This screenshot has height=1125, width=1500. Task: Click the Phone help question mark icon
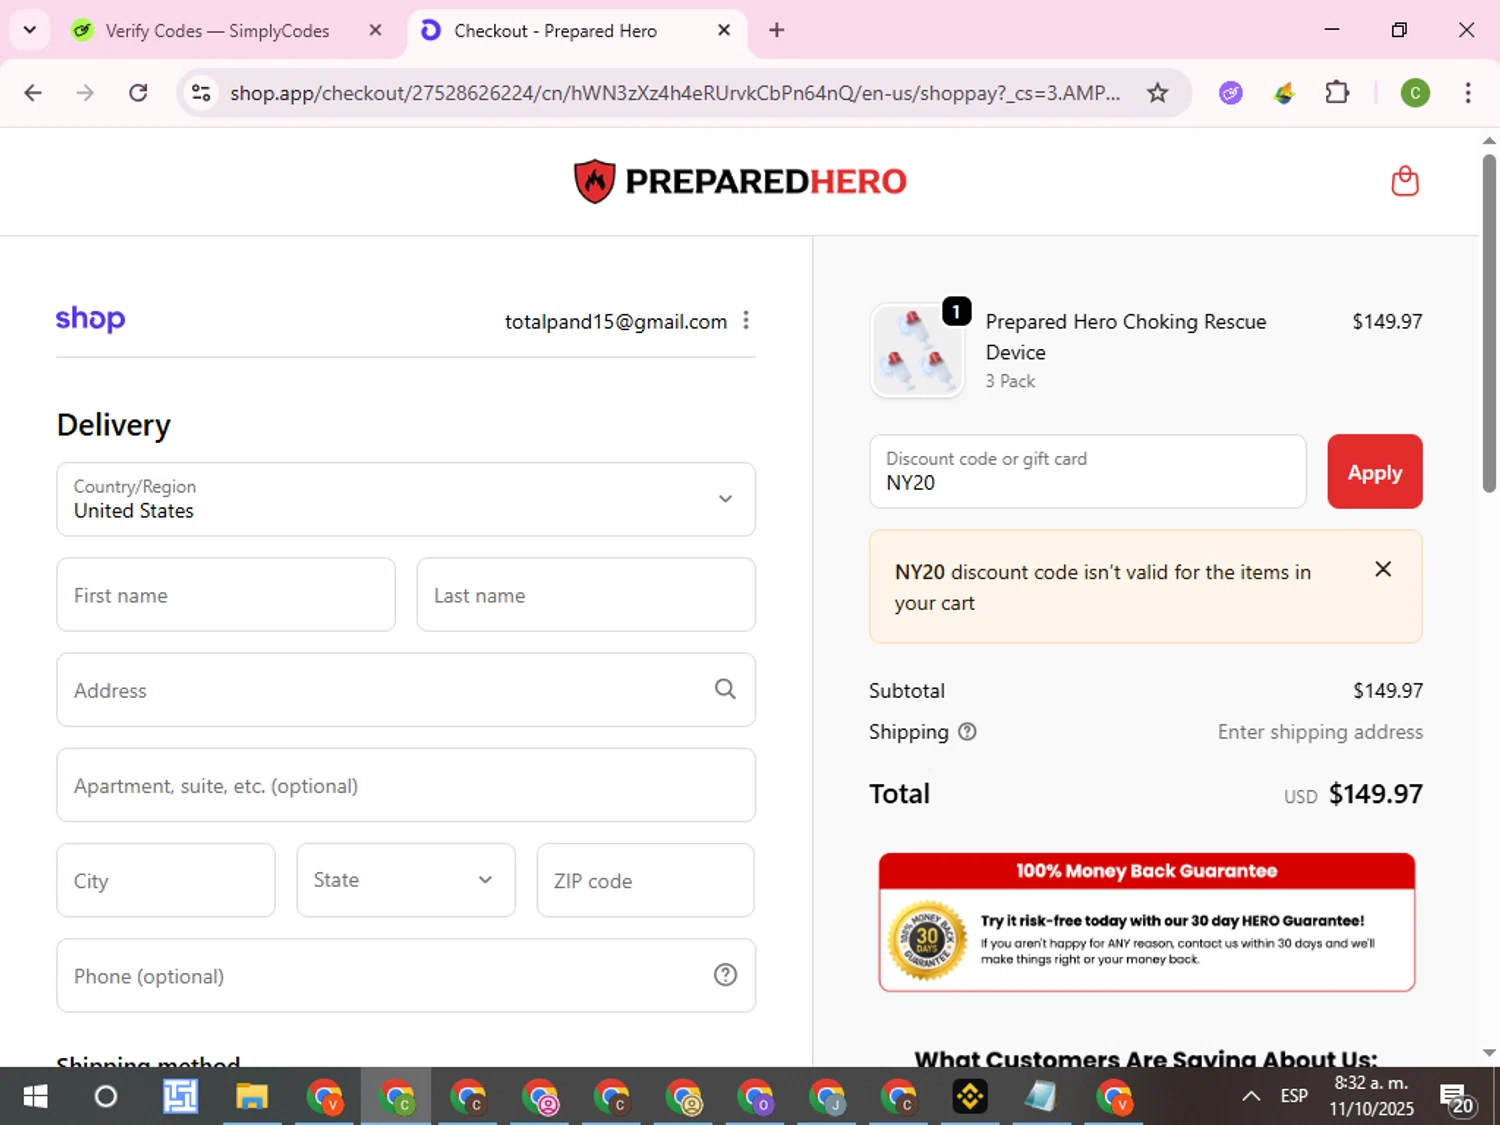(x=725, y=975)
